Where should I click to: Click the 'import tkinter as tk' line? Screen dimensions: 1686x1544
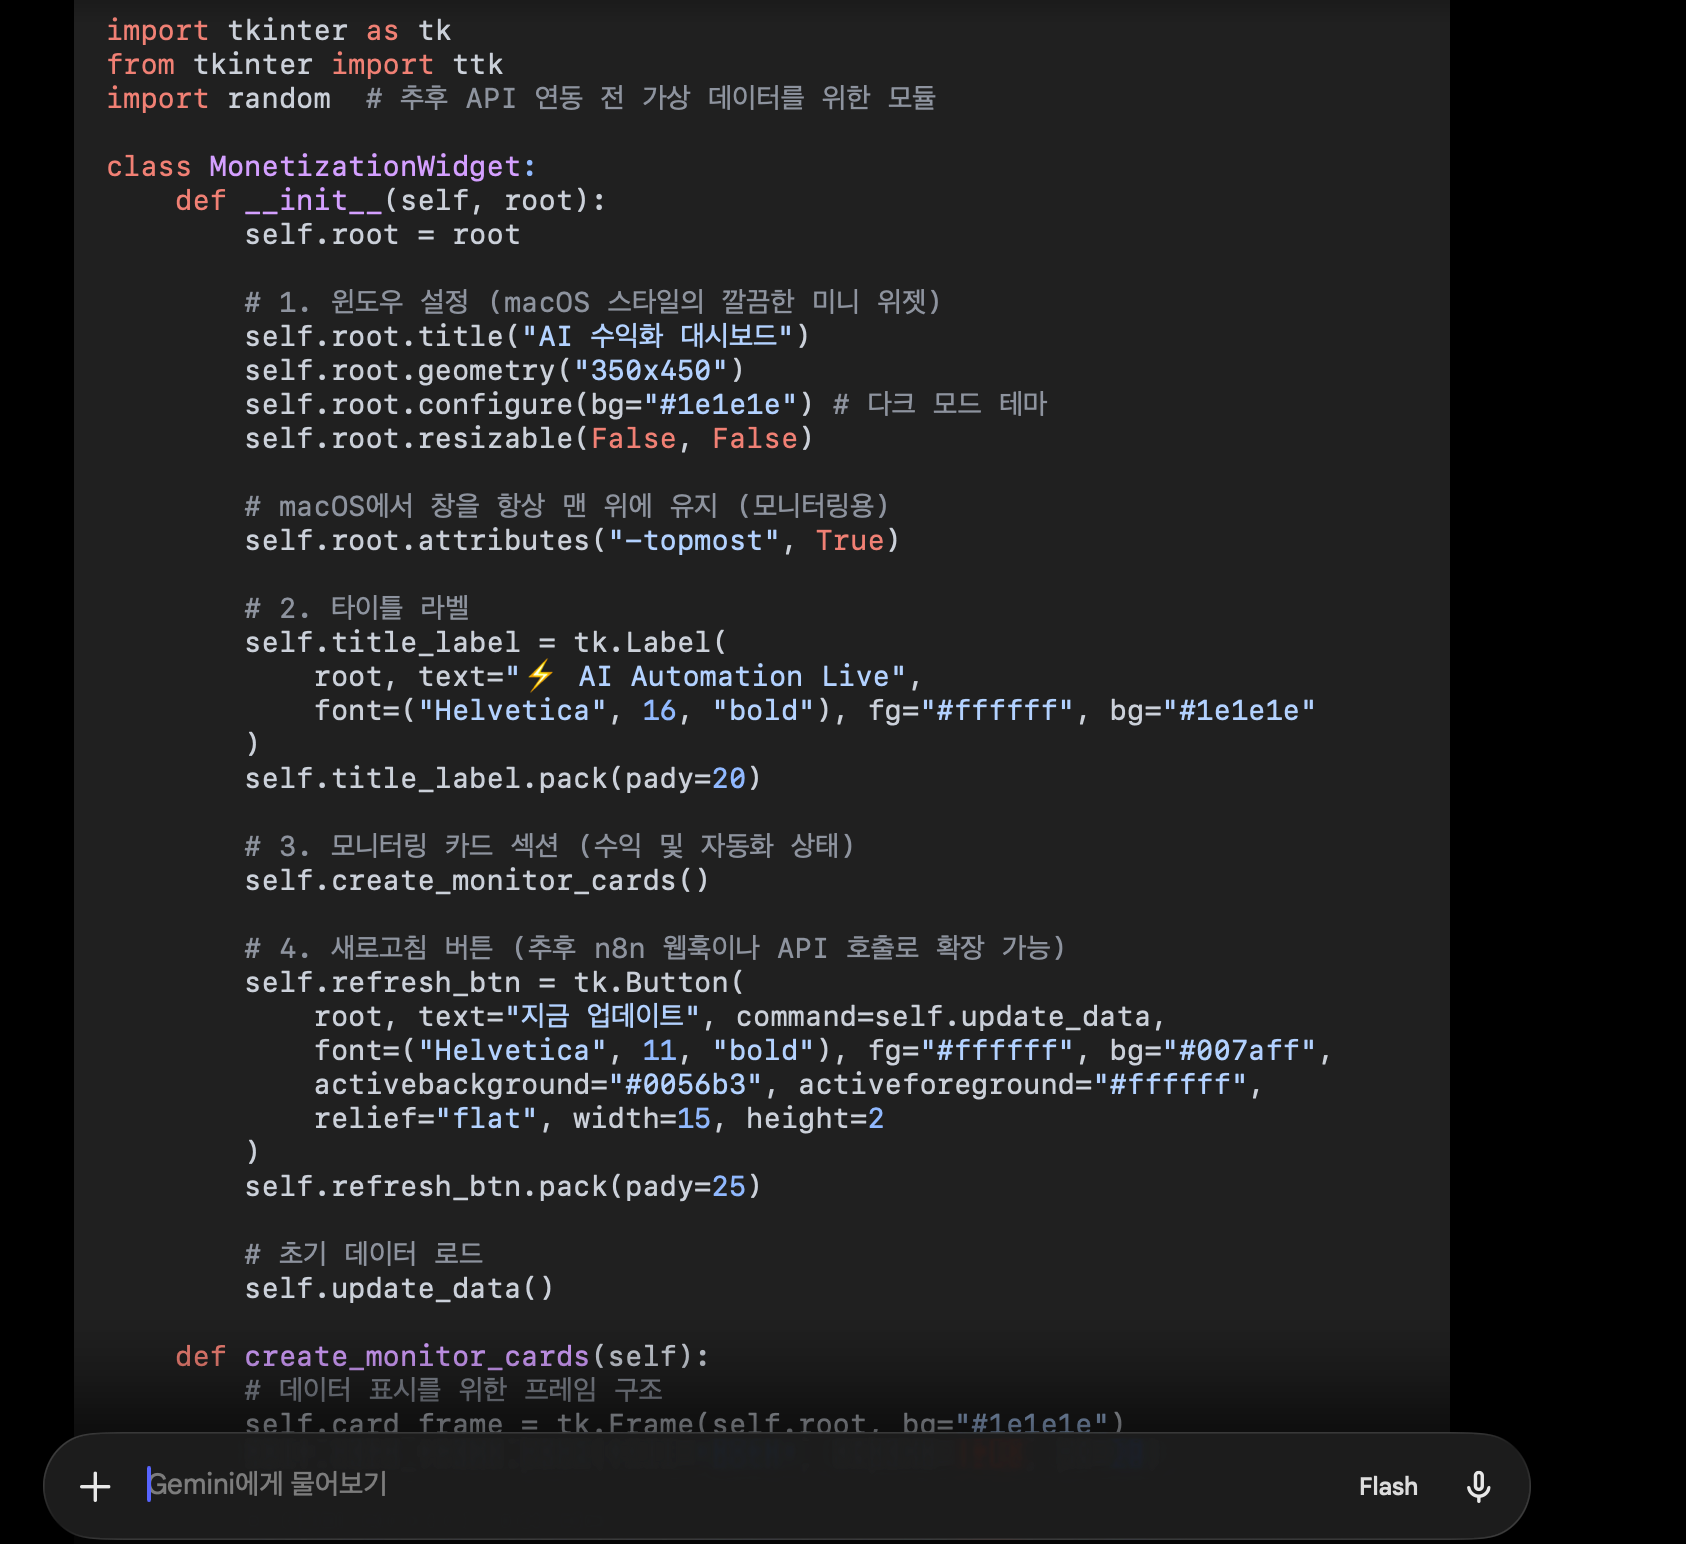pos(279,30)
